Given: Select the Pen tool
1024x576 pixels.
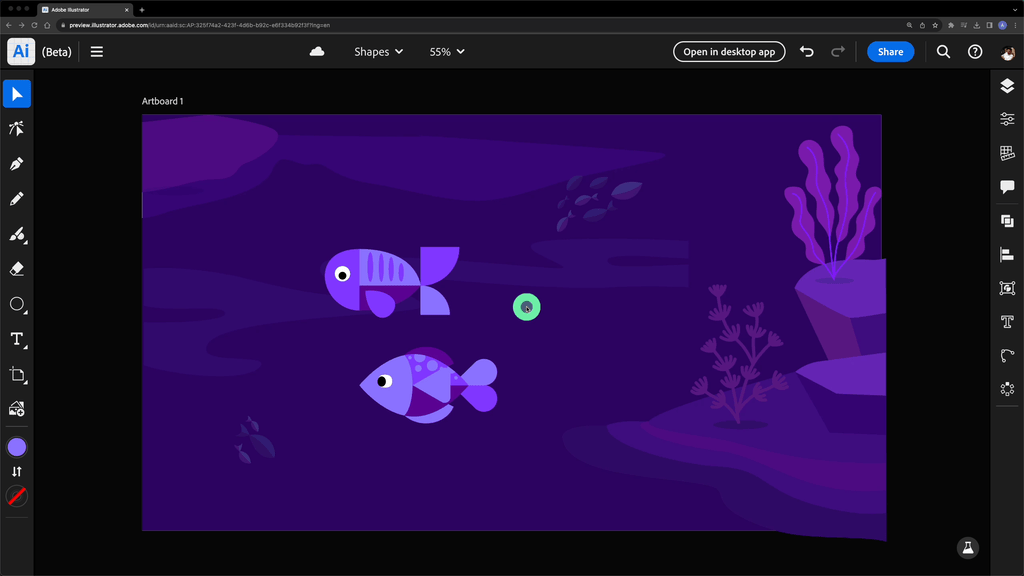Looking at the screenshot, I should point(16,163).
